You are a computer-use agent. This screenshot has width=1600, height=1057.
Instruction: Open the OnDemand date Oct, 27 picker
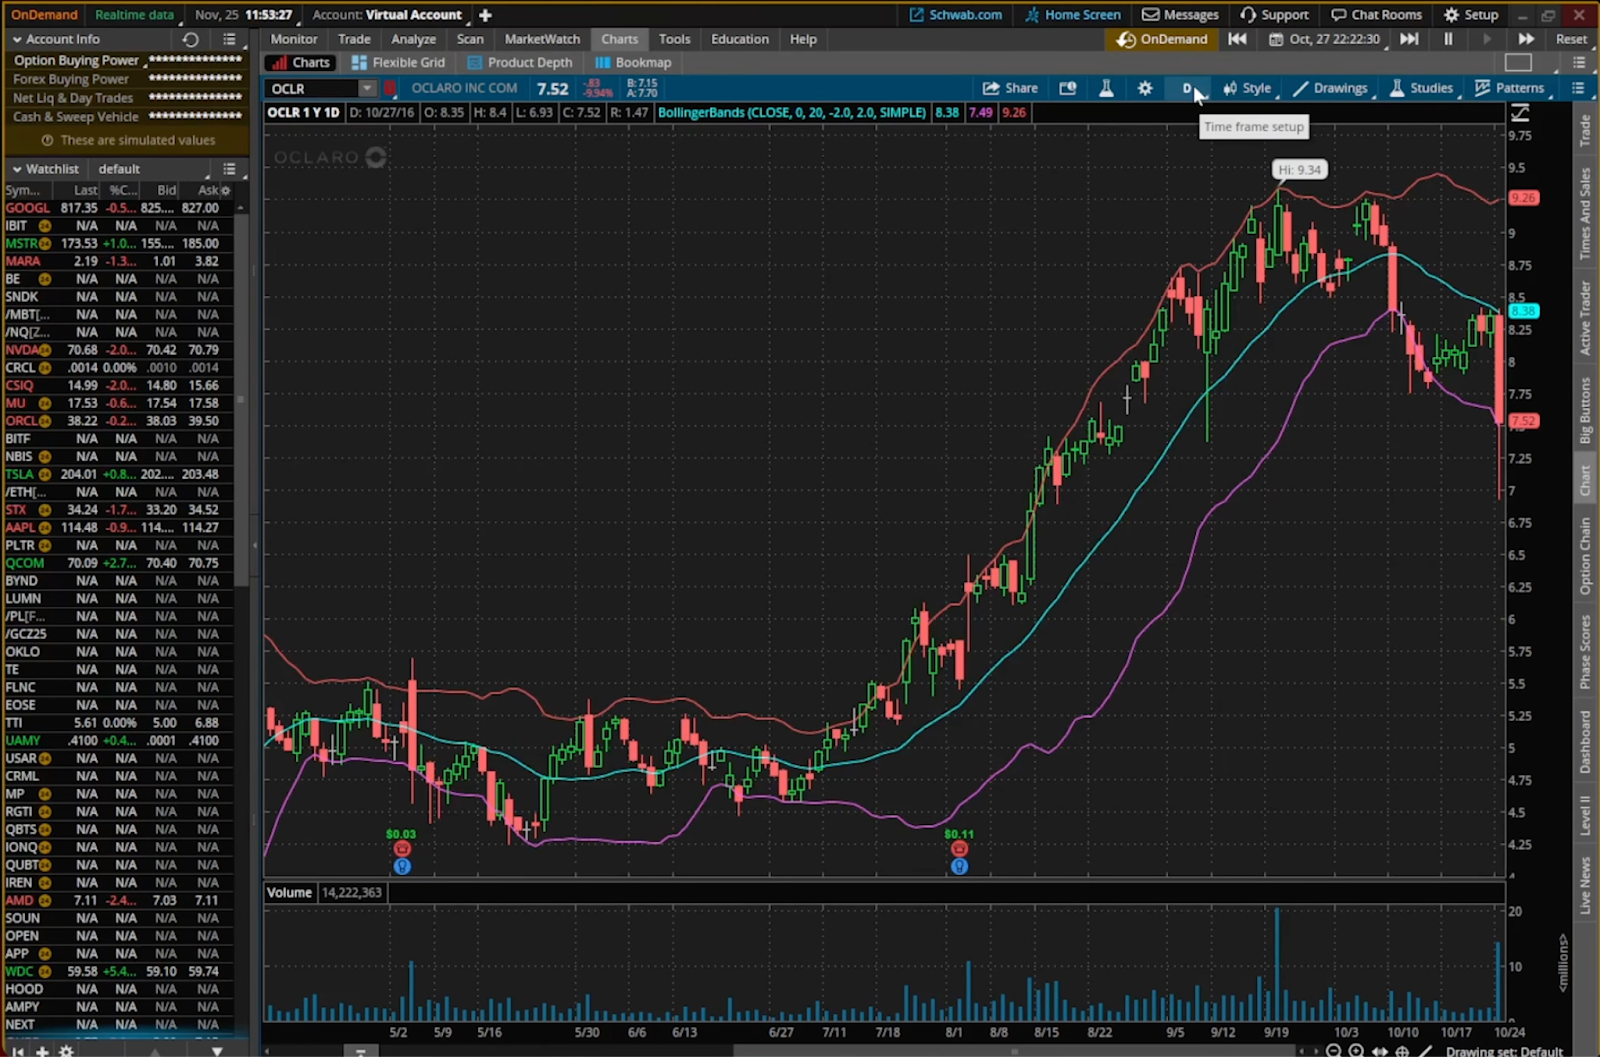click(1325, 39)
